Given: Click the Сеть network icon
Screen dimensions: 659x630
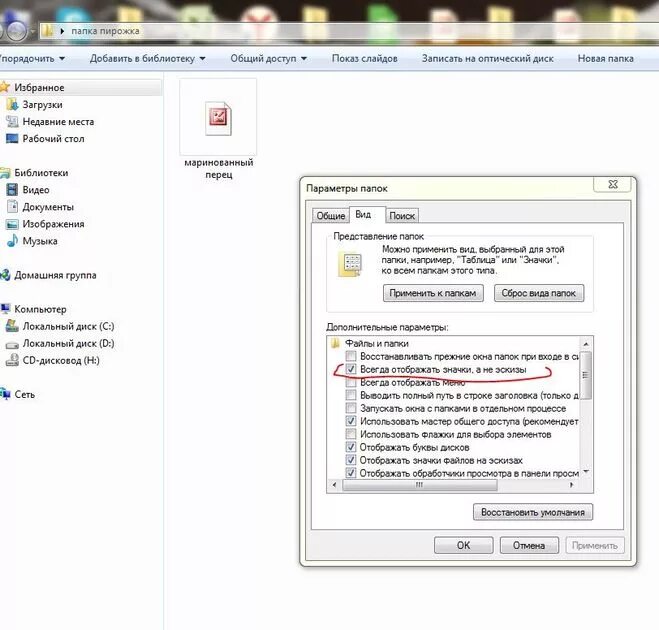Looking at the screenshot, I should pos(5,394).
